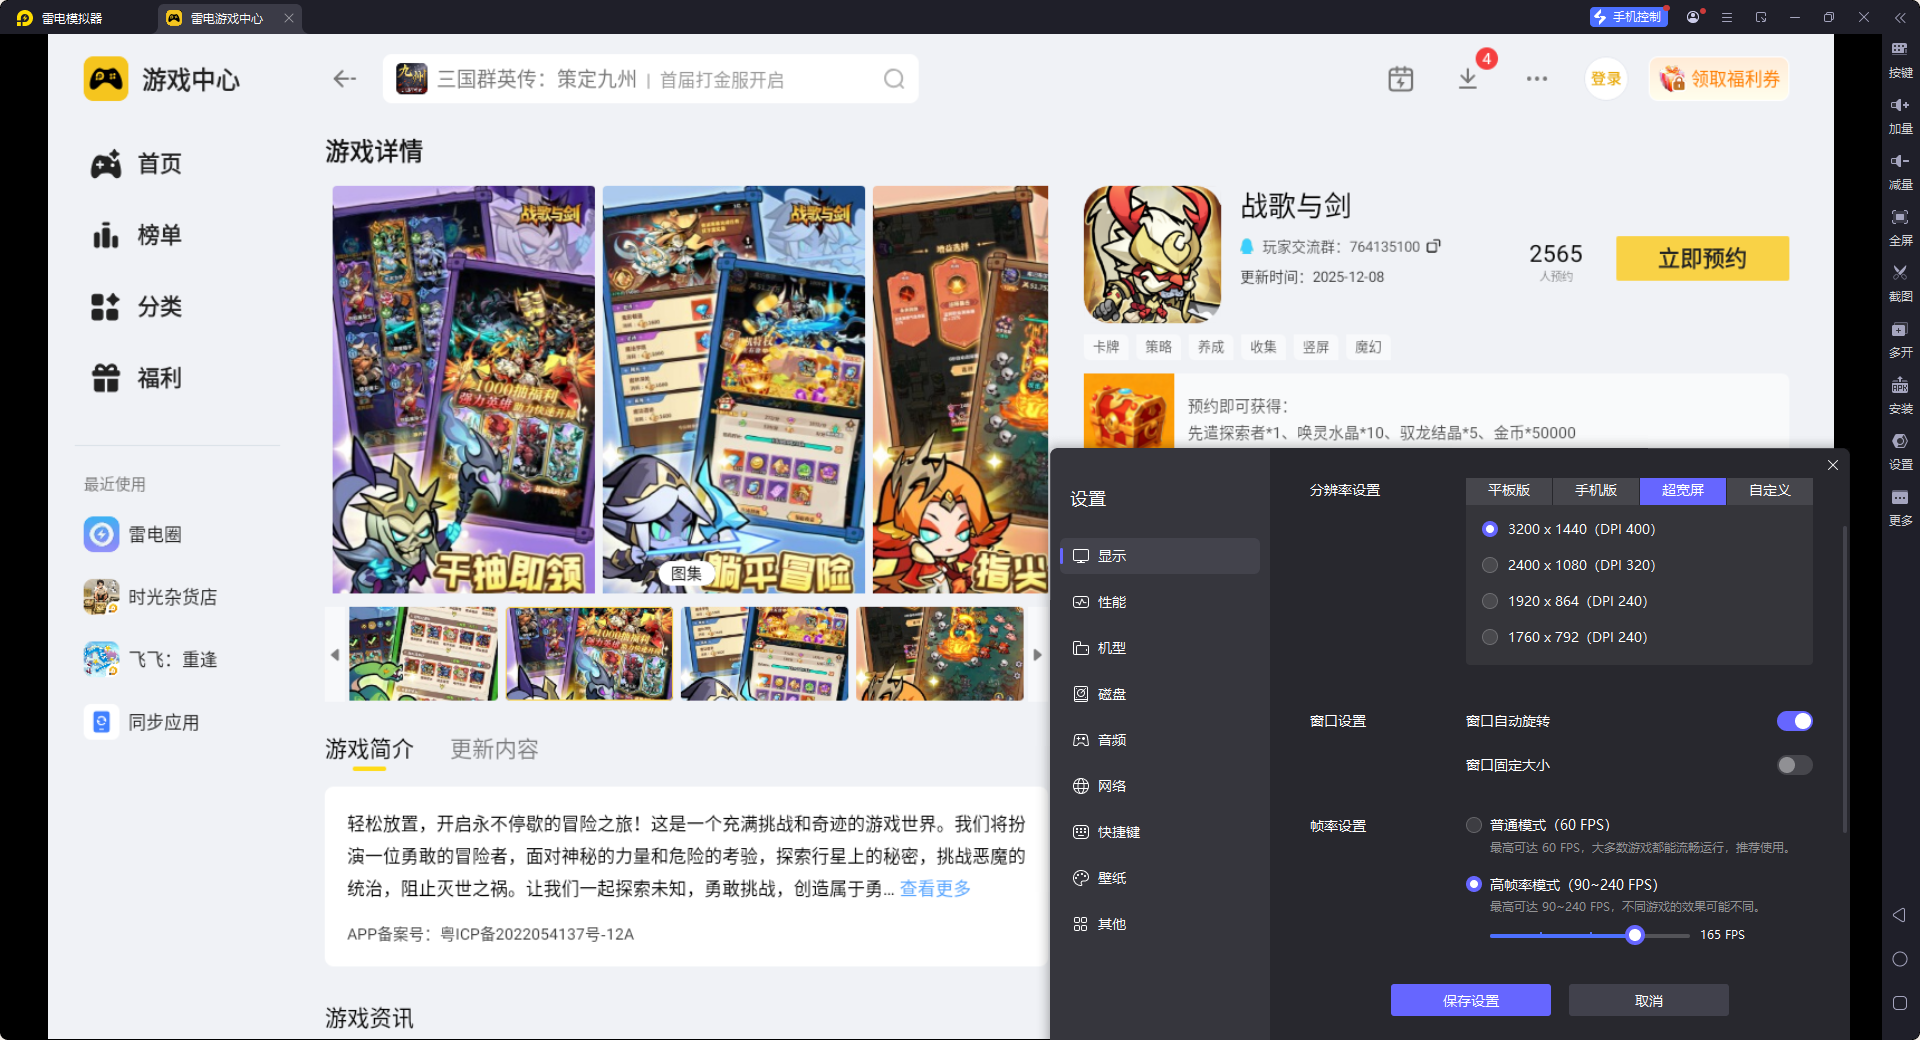1920x1040 pixels.
Task: Open the downloads icon with badge
Action: click(x=1468, y=79)
